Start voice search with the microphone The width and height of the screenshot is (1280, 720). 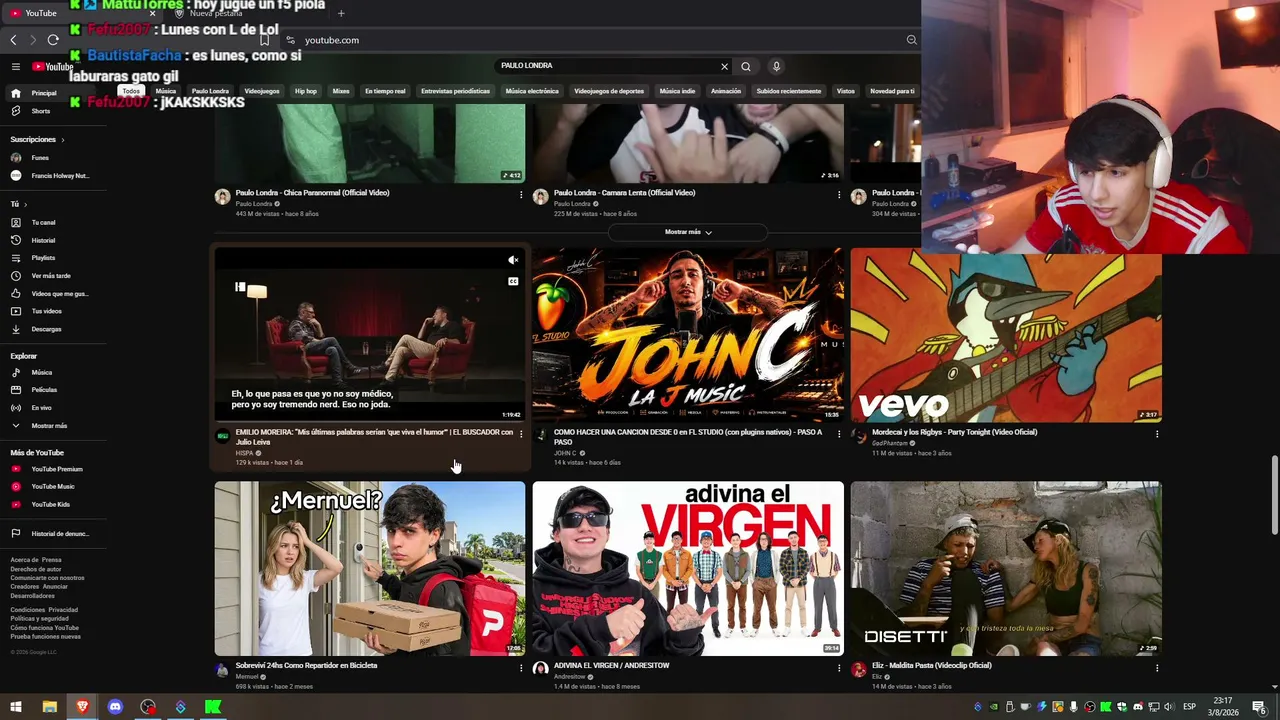[x=776, y=66]
